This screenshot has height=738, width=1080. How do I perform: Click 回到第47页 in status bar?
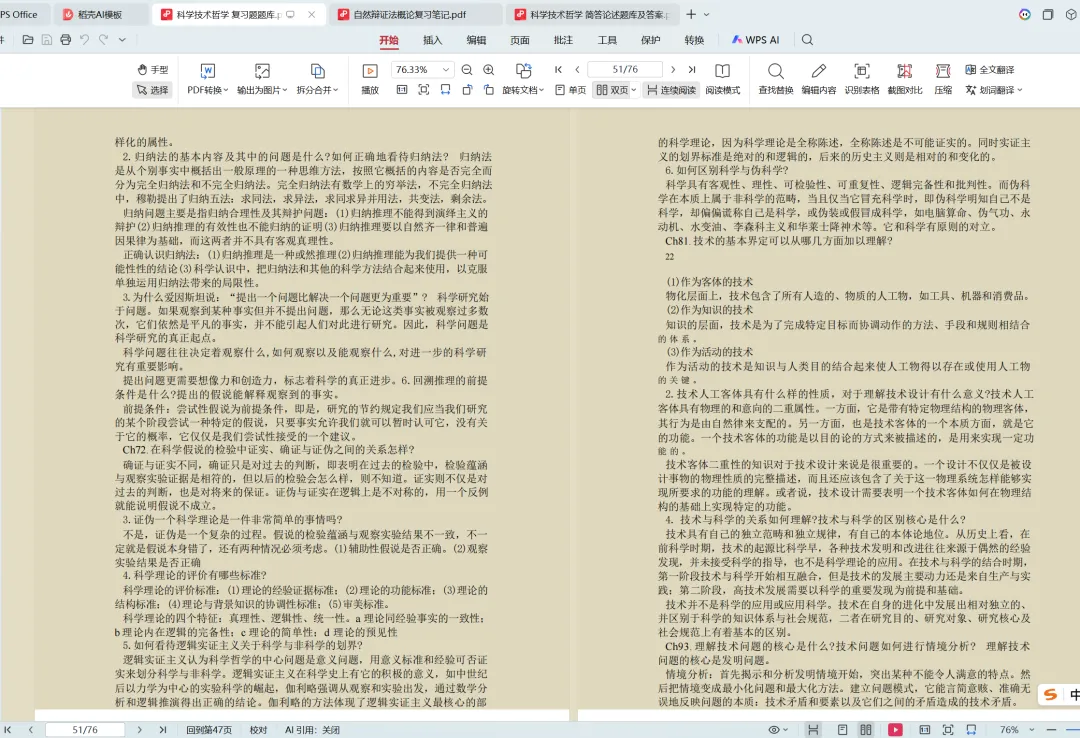pos(209,730)
